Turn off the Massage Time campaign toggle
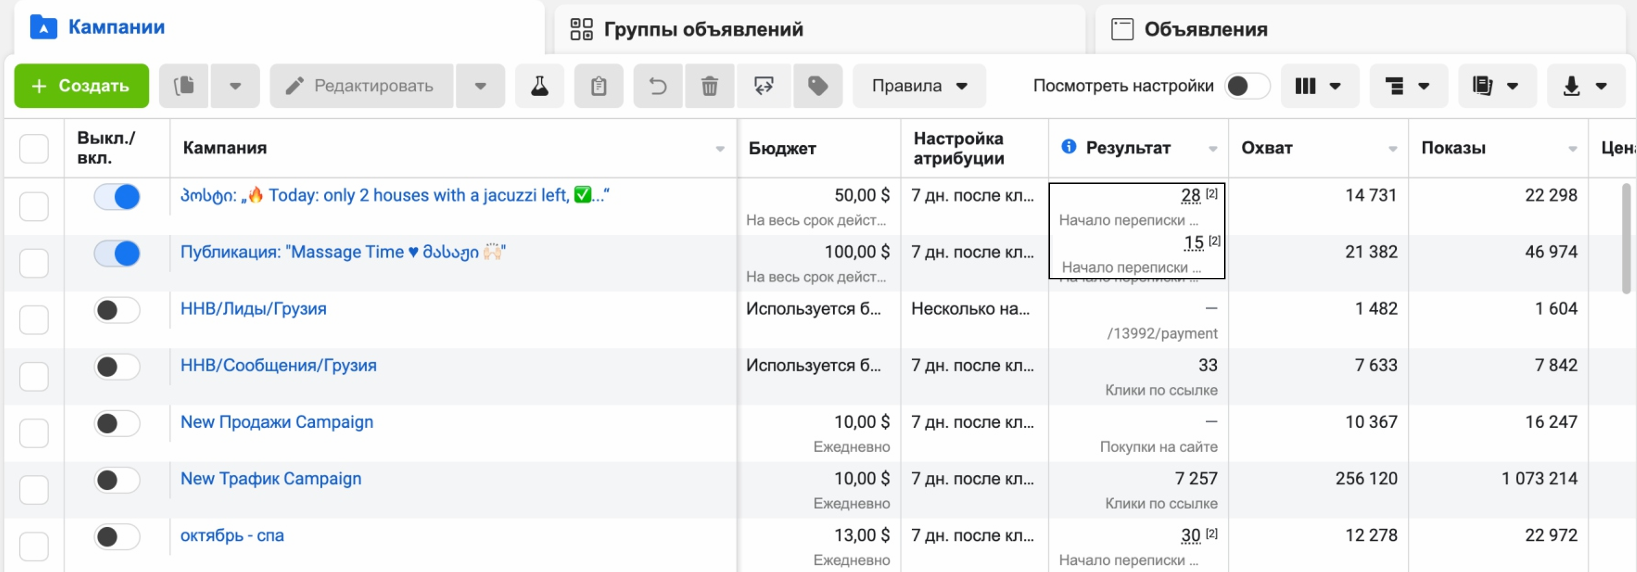Screen dimensions: 1637x572 tap(117, 254)
